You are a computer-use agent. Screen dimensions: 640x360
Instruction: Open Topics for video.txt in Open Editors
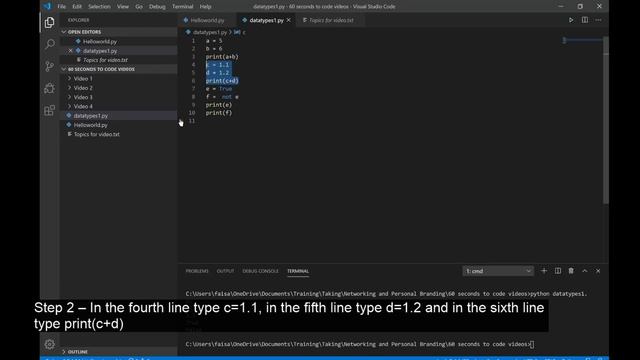coord(105,60)
